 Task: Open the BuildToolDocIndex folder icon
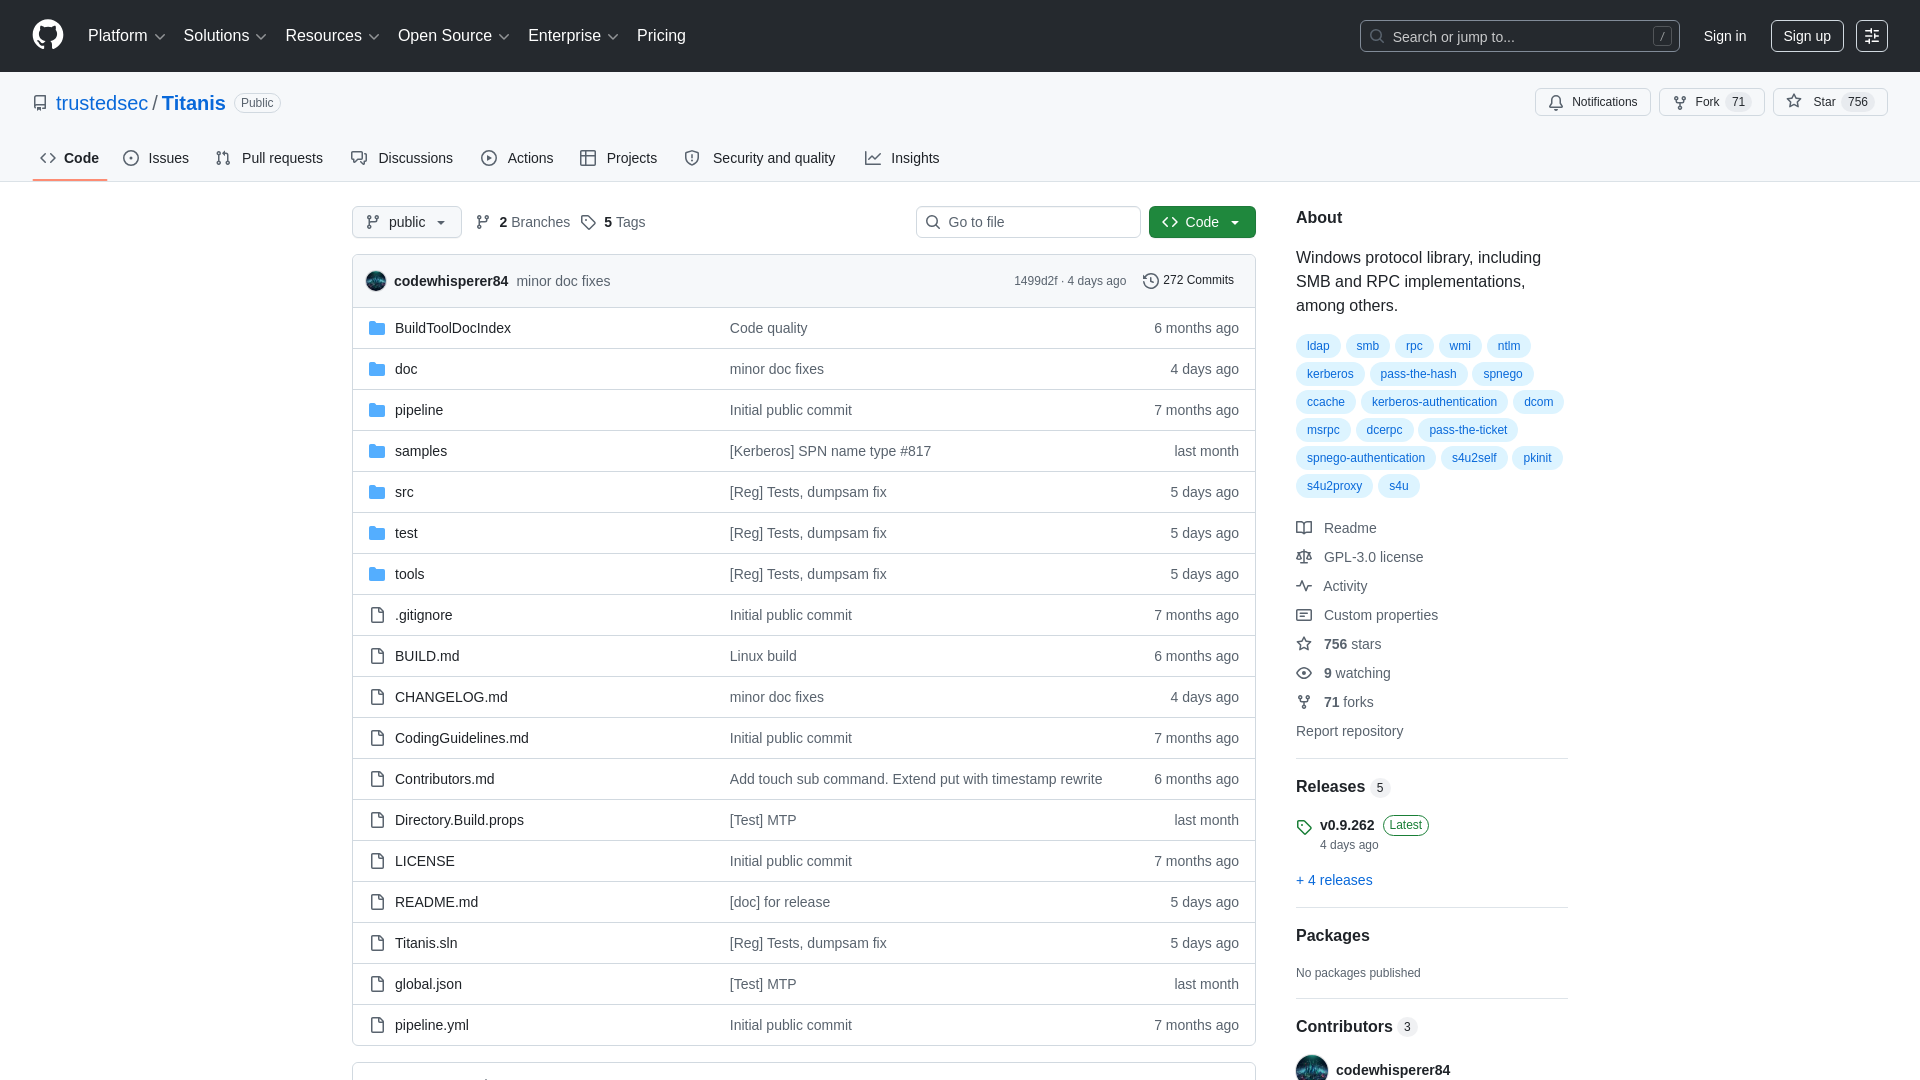click(x=377, y=328)
